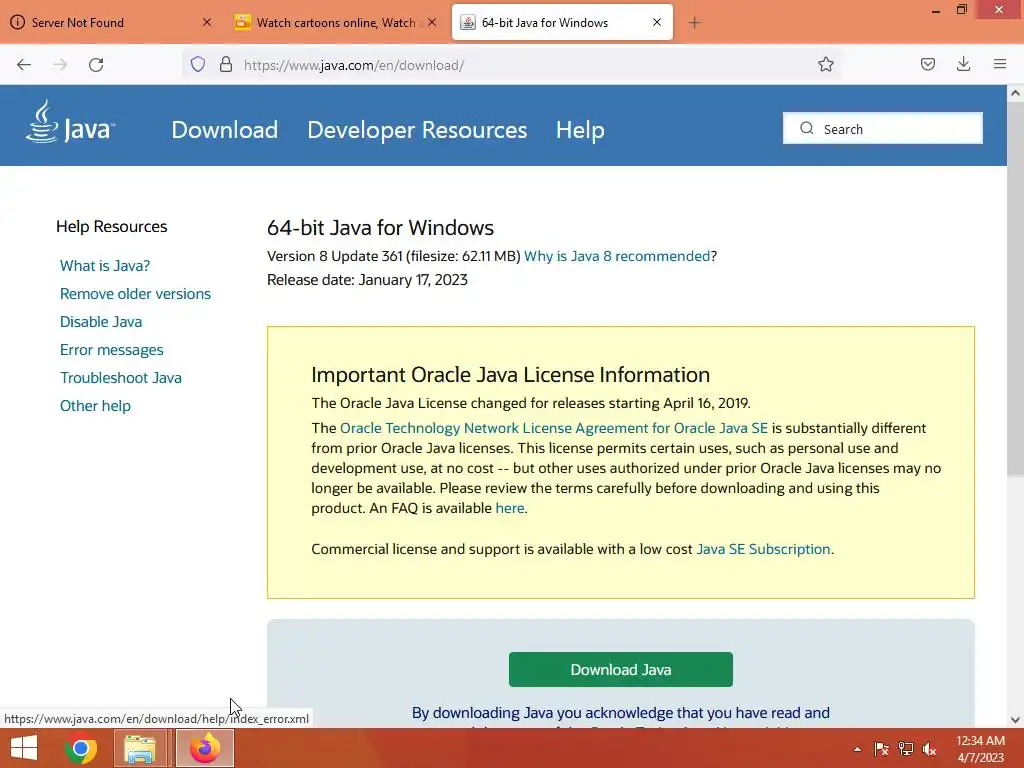Open the tracking protection shield icon

click(198, 64)
